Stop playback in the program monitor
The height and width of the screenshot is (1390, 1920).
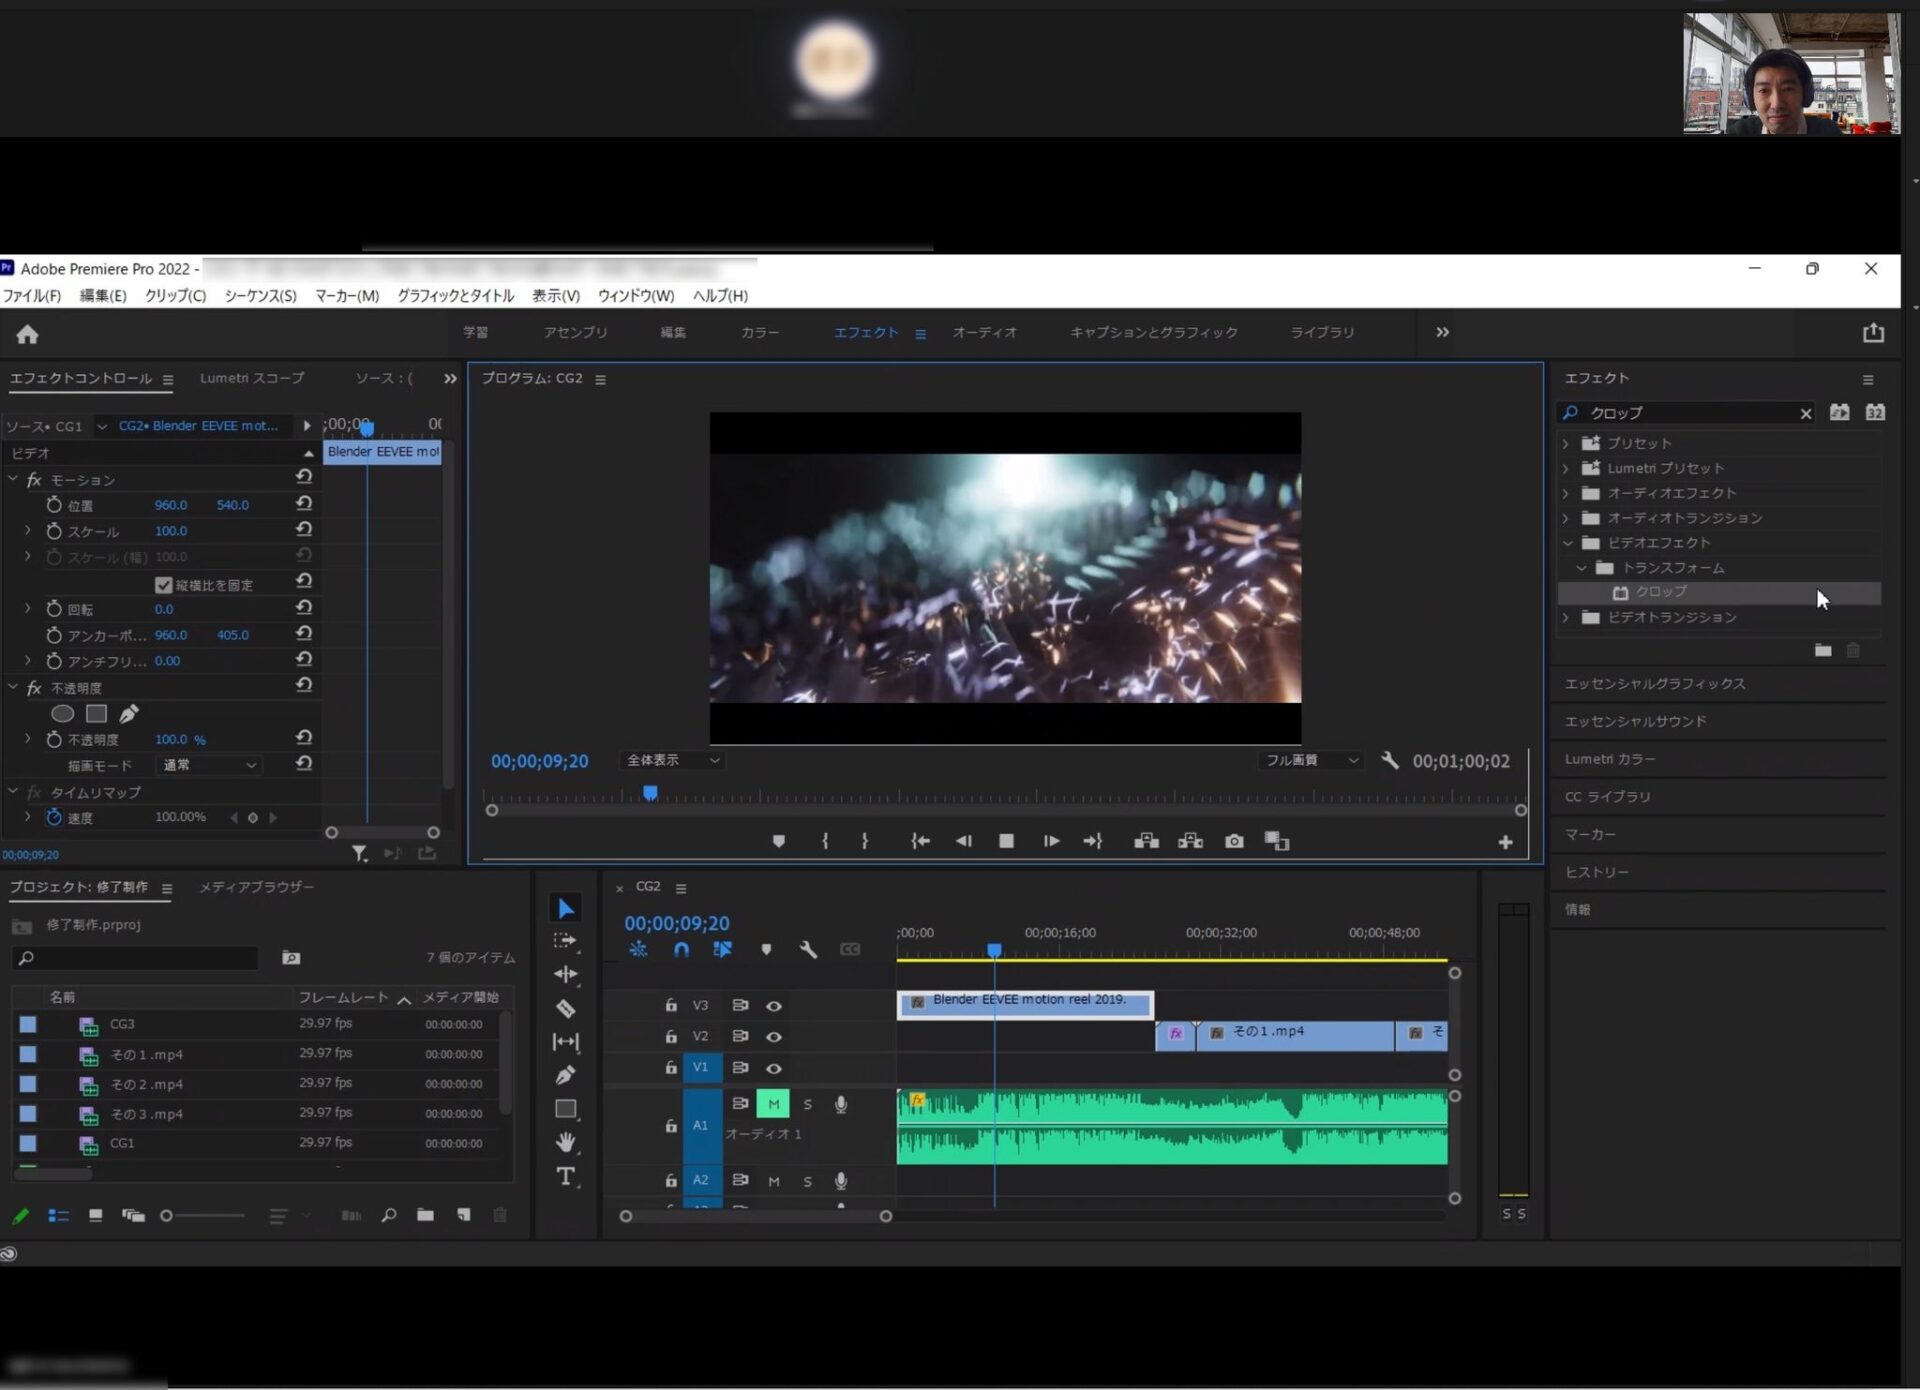click(x=1007, y=841)
